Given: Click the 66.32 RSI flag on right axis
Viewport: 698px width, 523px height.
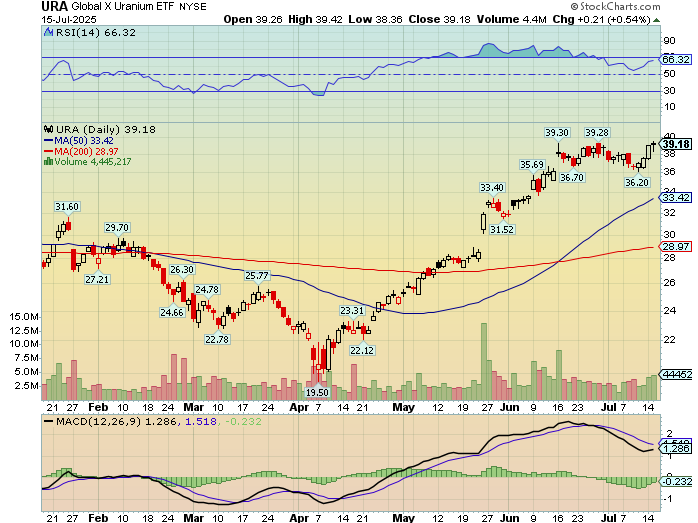Looking at the screenshot, I should (676, 59).
